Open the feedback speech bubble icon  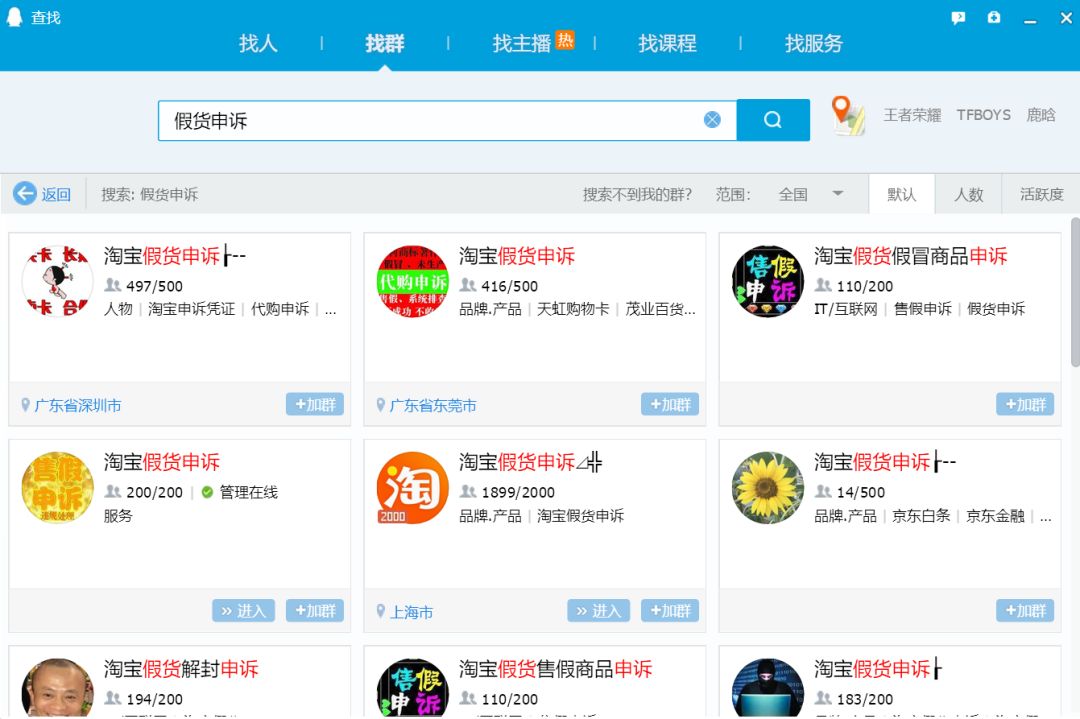[958, 18]
